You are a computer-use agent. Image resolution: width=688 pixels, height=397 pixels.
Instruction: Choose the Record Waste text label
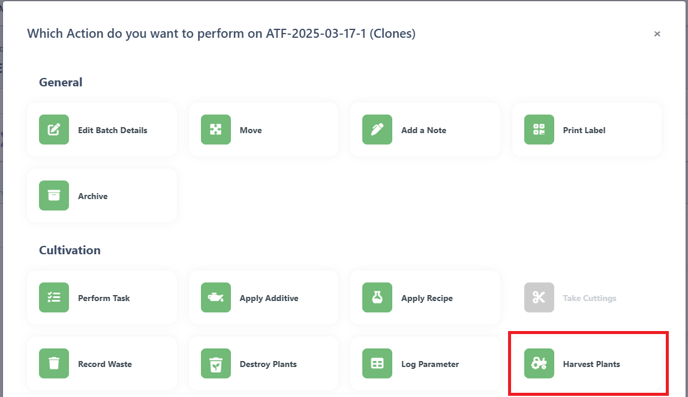(x=105, y=364)
